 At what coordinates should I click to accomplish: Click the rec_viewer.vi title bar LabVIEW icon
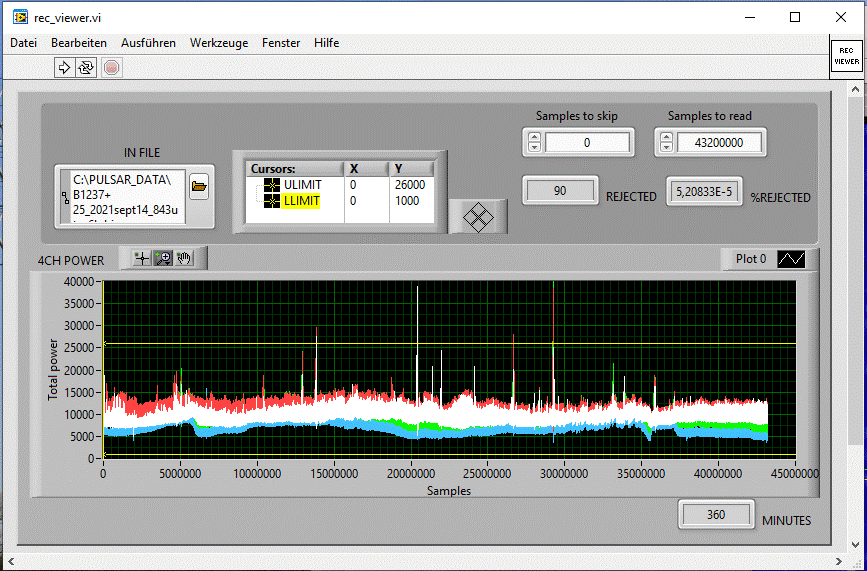(20, 17)
